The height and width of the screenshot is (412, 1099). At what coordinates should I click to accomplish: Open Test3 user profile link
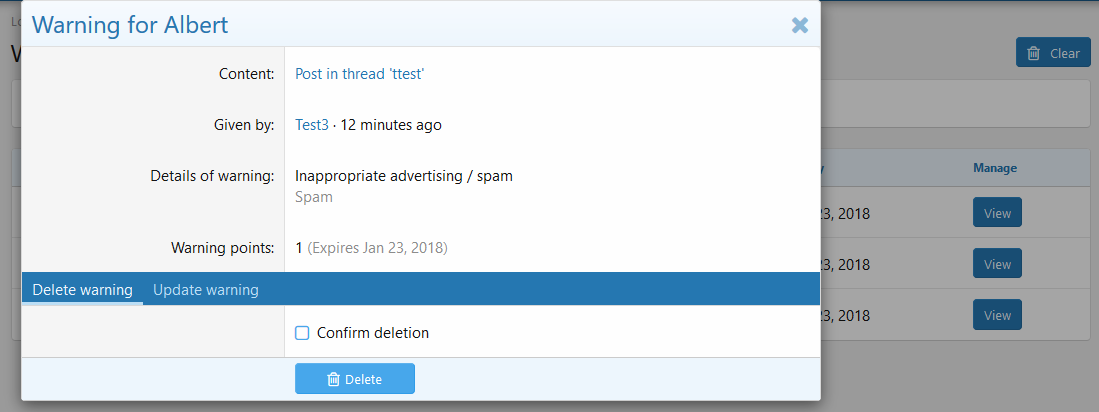(x=312, y=125)
